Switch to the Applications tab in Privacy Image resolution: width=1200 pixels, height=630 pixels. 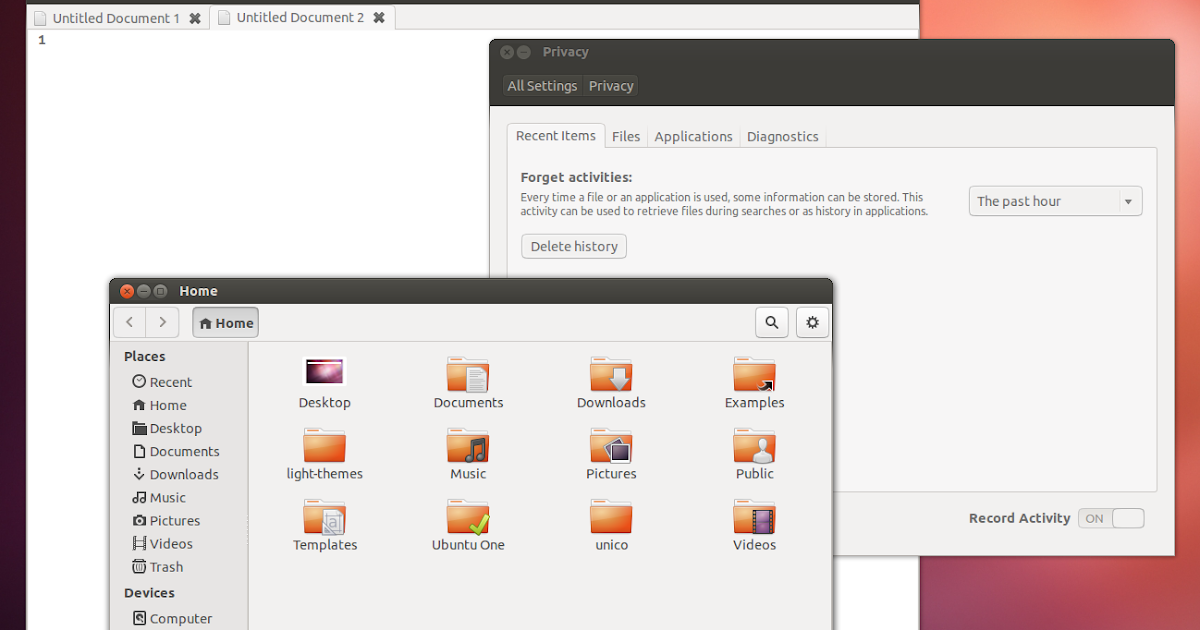[693, 136]
